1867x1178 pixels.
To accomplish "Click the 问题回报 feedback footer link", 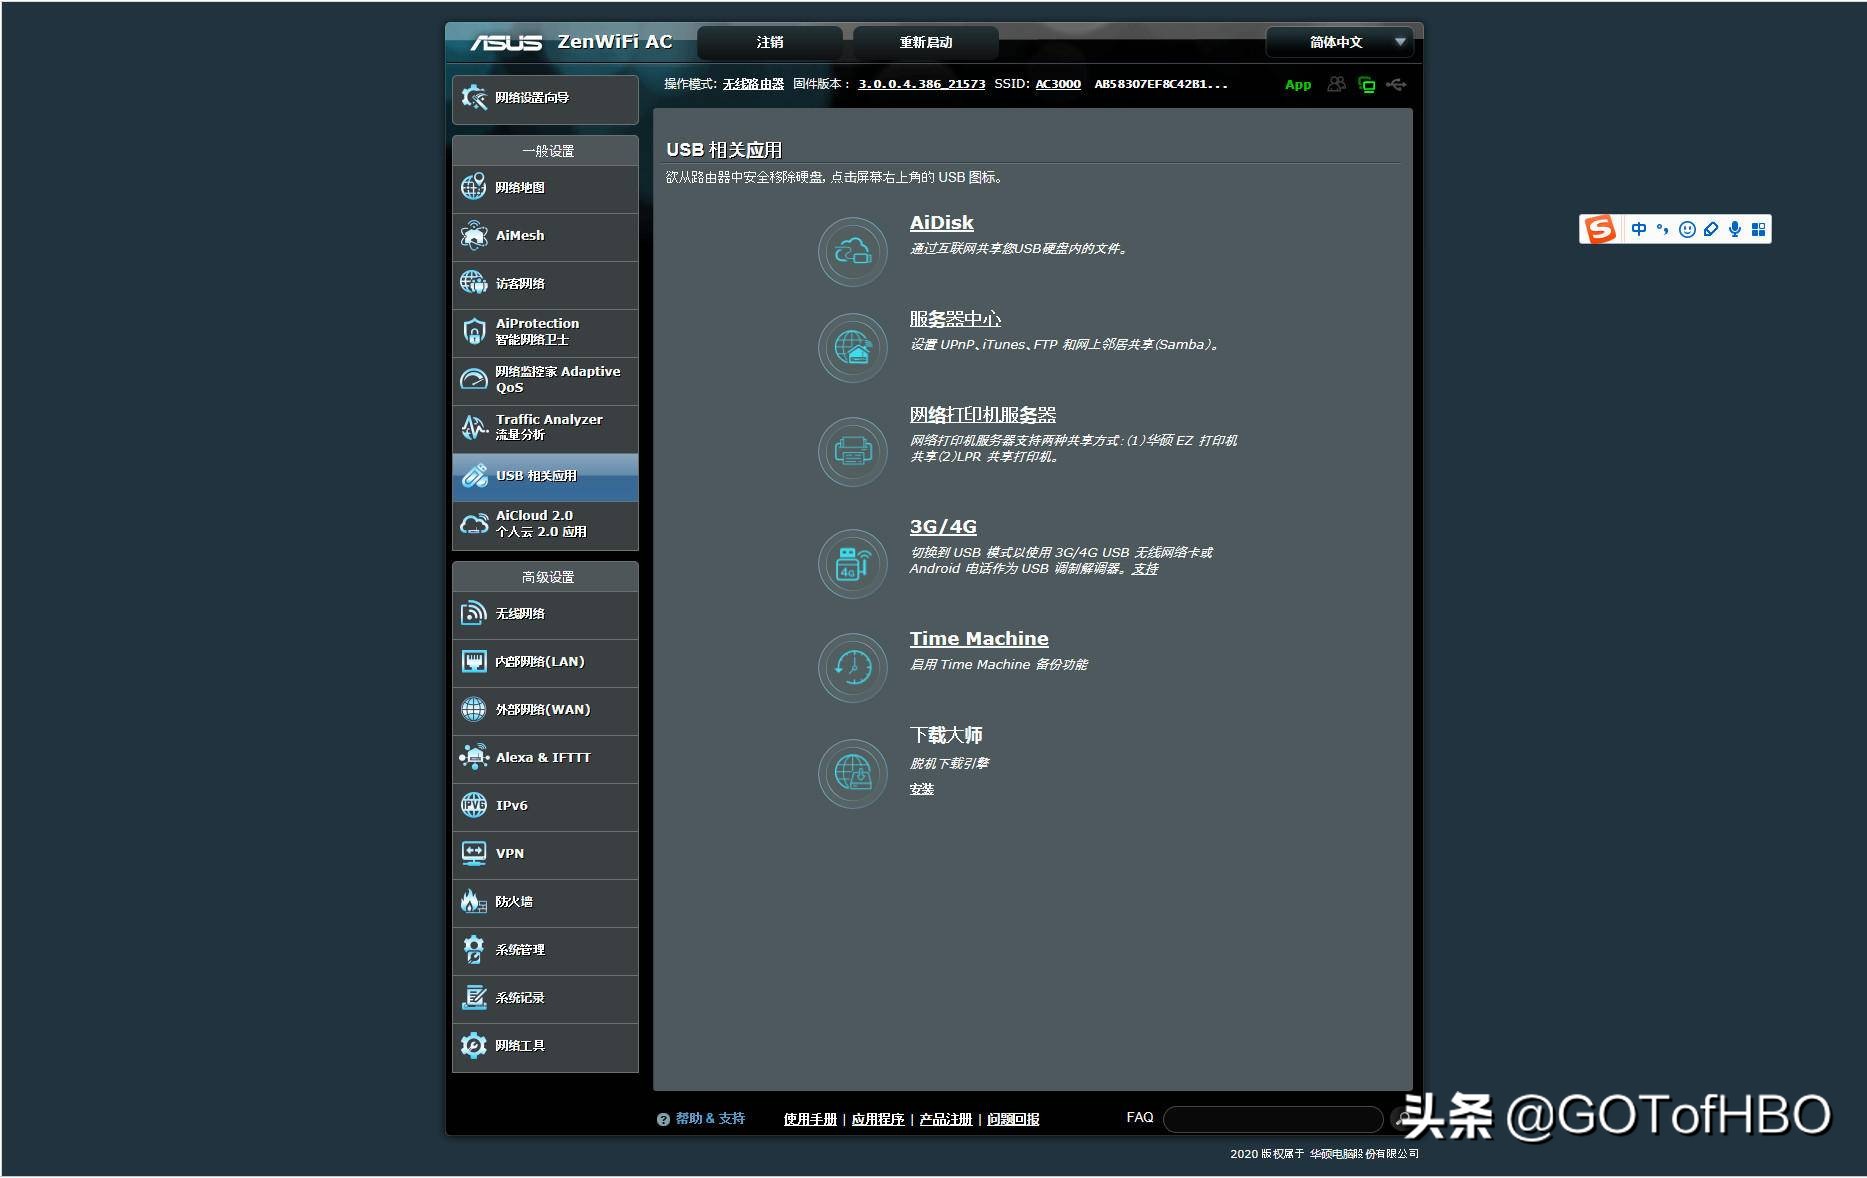I will pos(1013,1119).
